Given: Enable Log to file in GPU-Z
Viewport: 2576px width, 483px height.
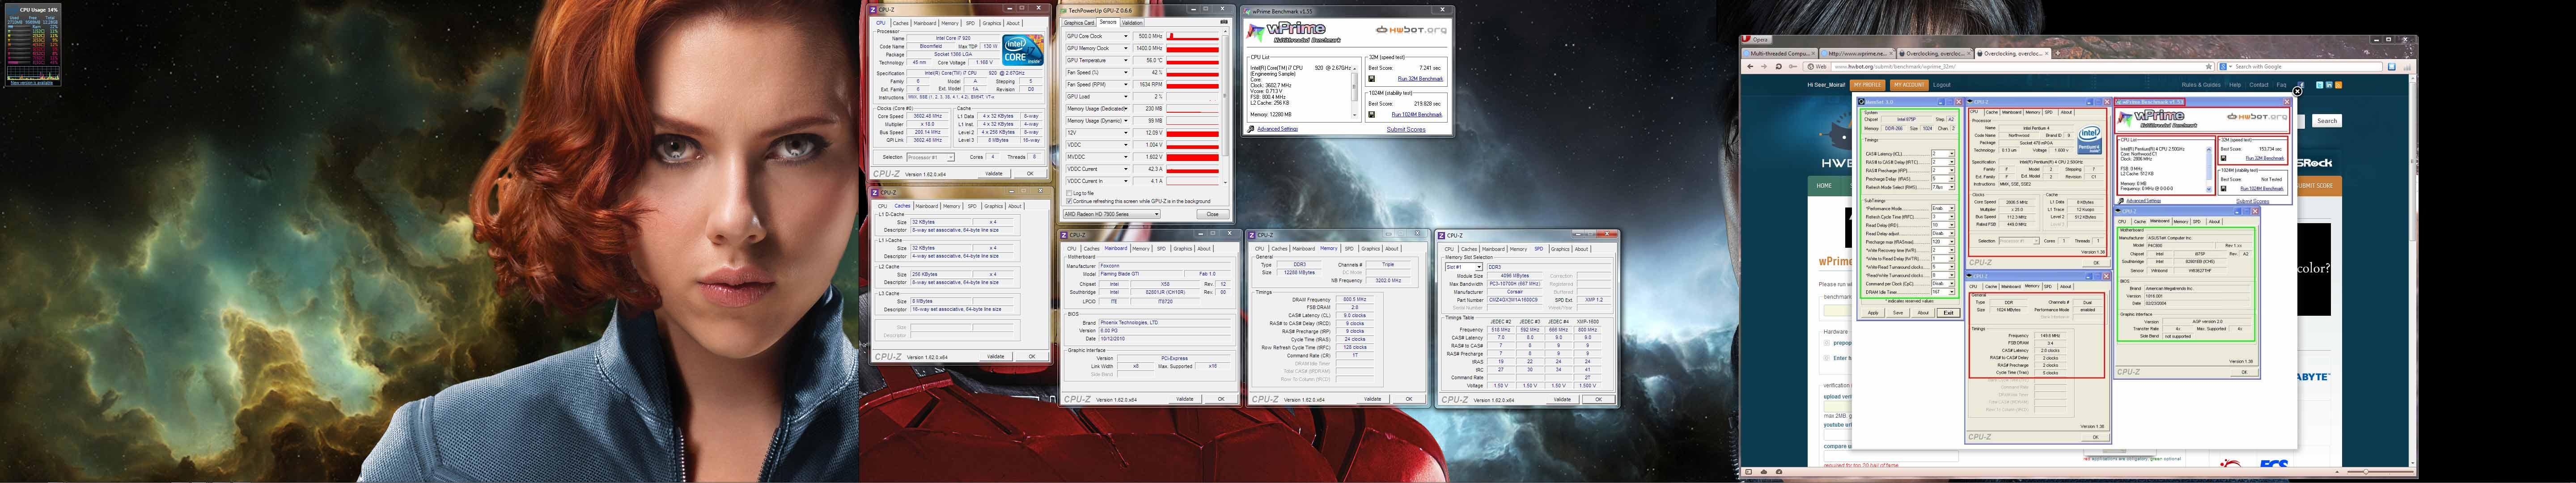Looking at the screenshot, I should click(1069, 193).
